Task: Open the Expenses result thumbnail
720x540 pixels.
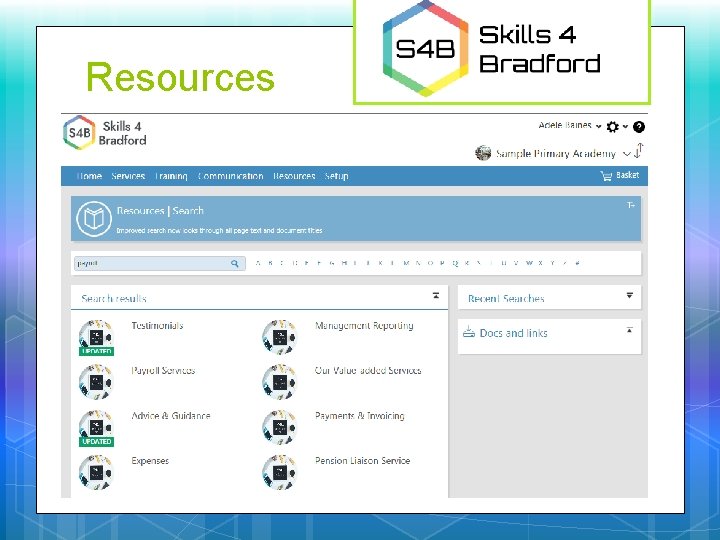Action: (x=96, y=472)
